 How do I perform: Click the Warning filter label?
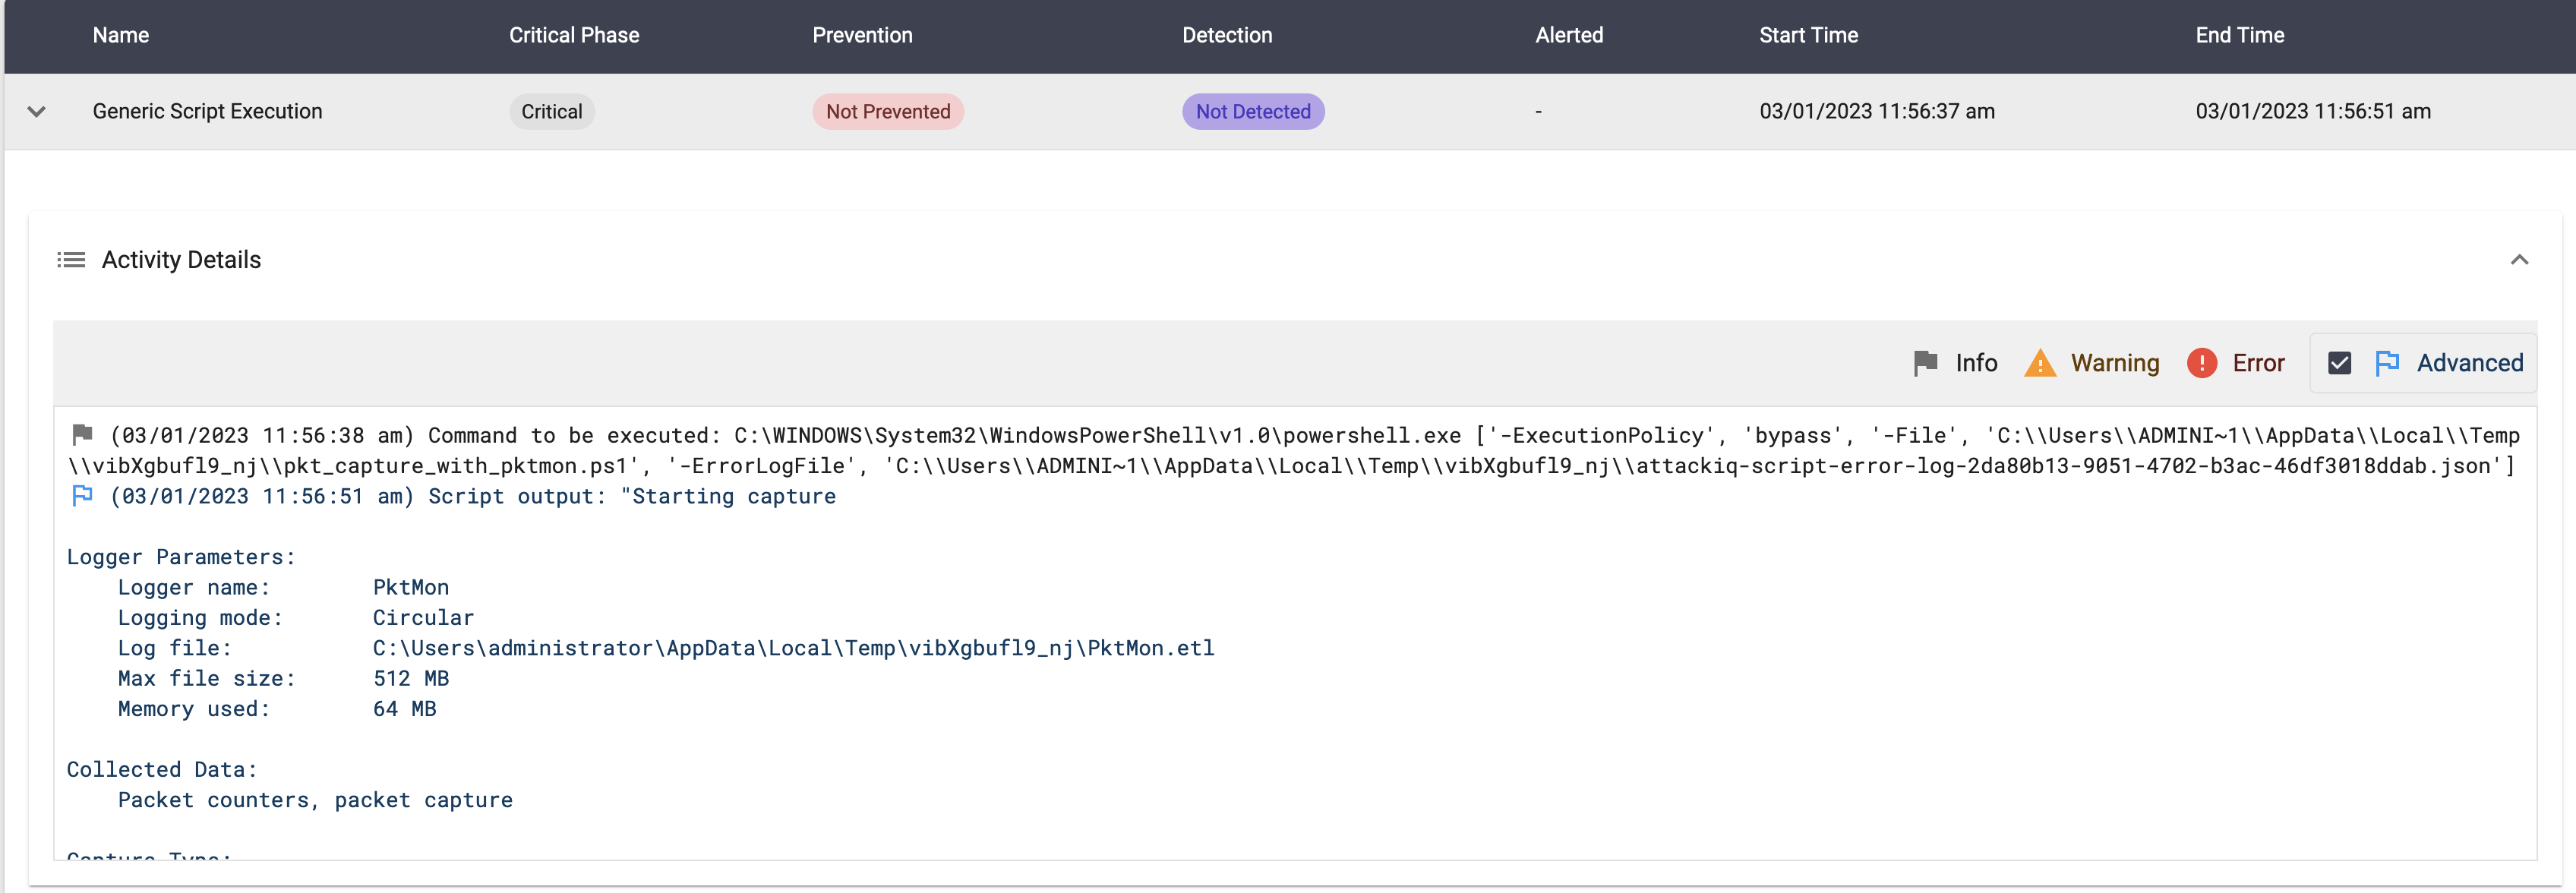click(x=2114, y=363)
